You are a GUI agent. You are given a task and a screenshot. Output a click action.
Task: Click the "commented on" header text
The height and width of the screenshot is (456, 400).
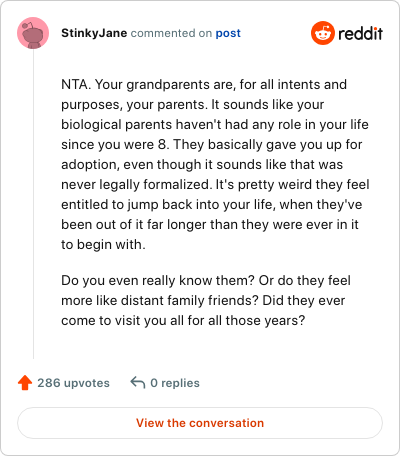click(171, 33)
